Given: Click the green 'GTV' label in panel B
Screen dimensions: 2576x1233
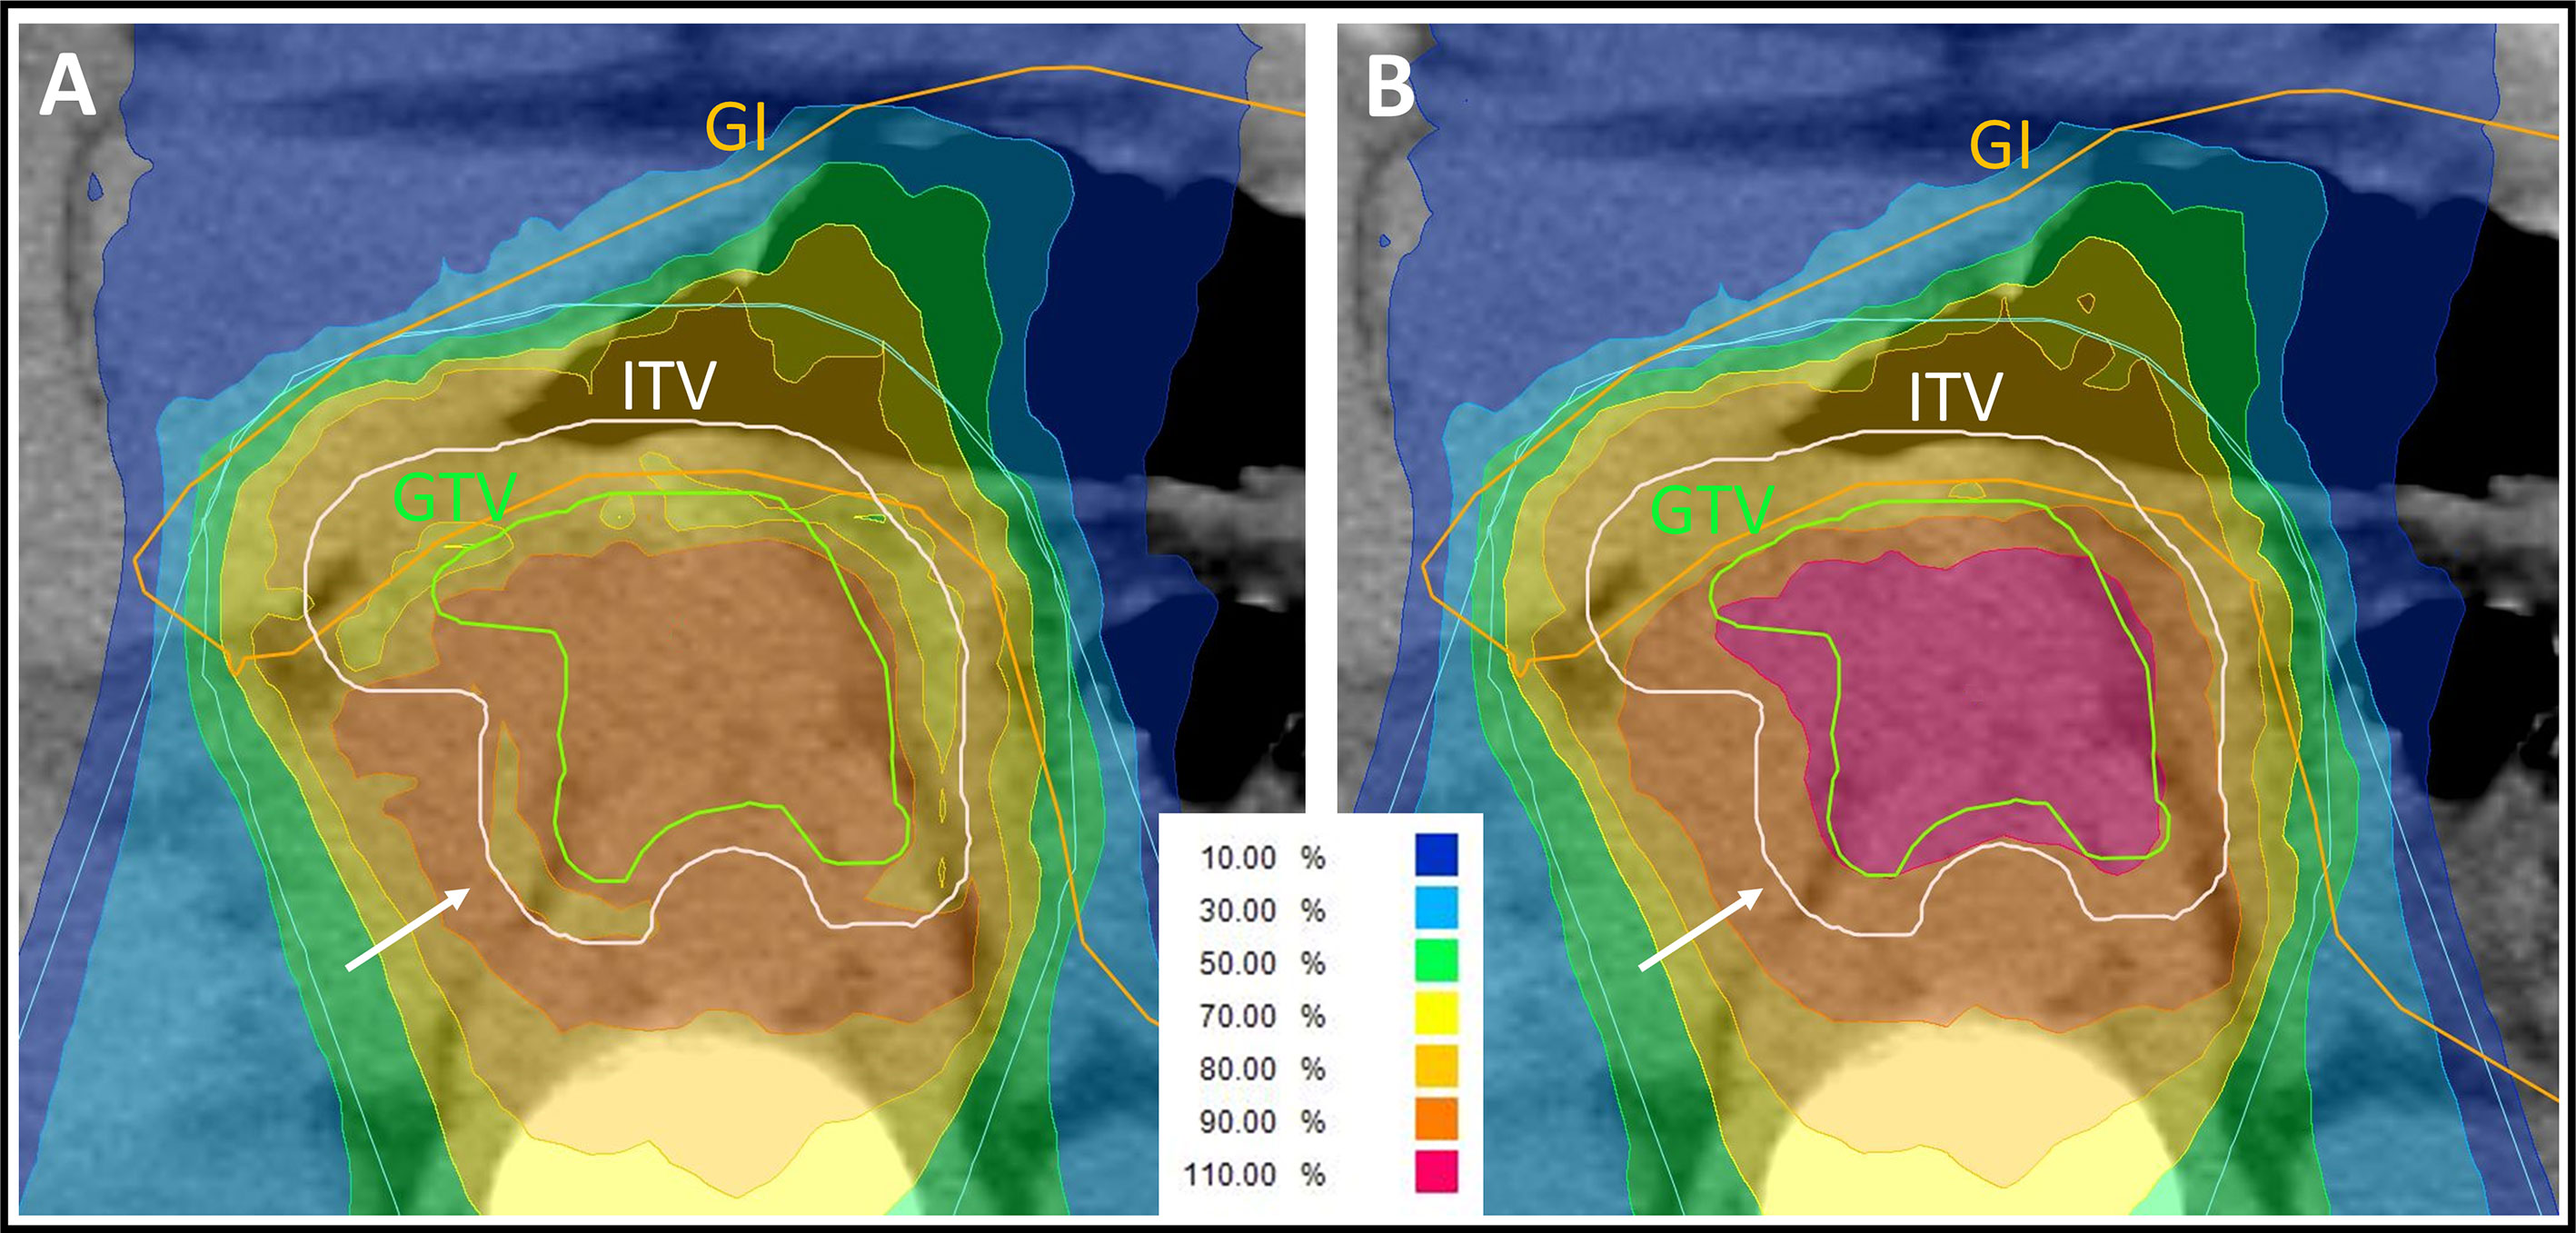Looking at the screenshot, I should click(x=1712, y=510).
